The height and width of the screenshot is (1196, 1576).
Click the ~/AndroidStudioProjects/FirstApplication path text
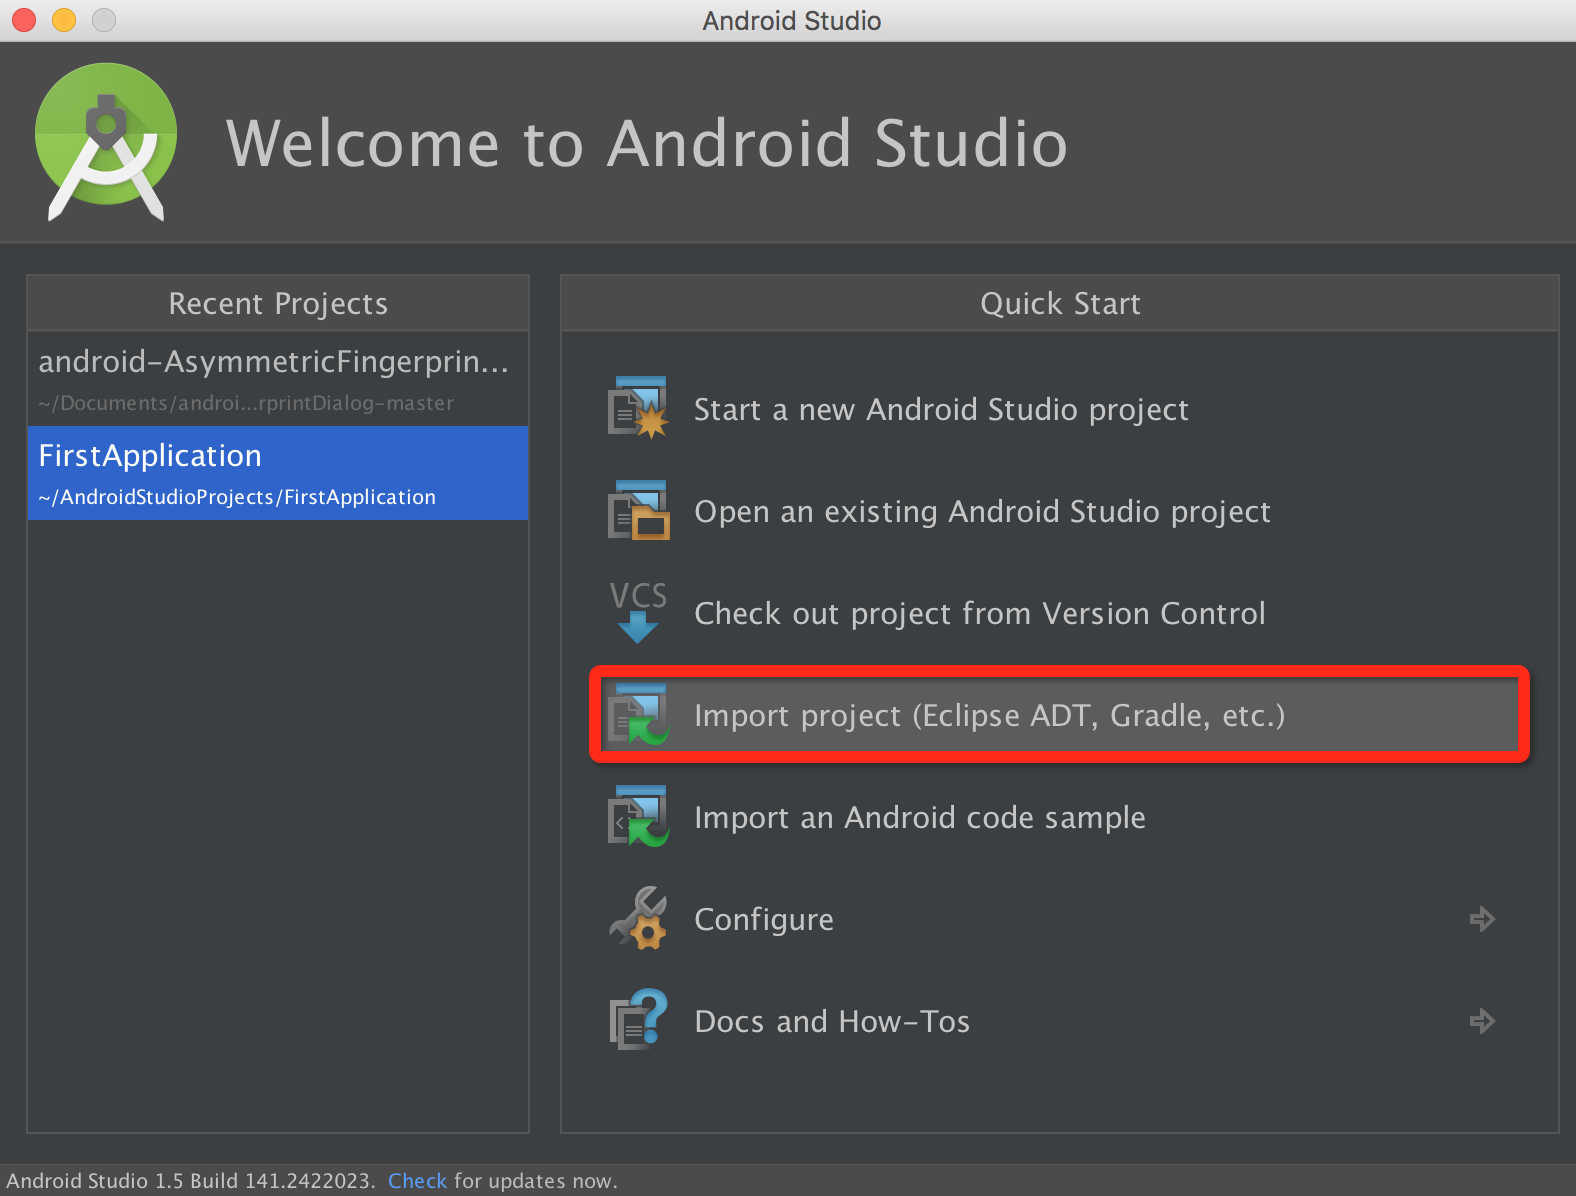[x=237, y=497]
